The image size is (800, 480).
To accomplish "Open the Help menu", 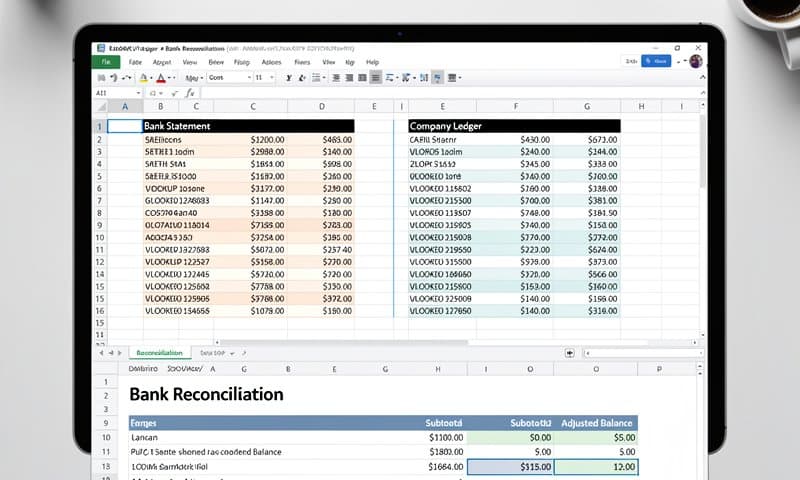I will point(372,62).
